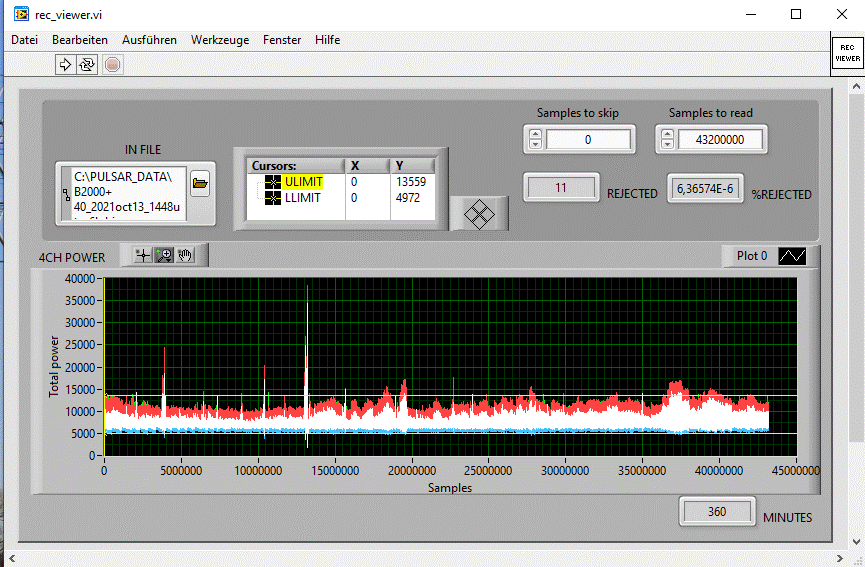Decrement Samples to skip value
Image resolution: width=865 pixels, height=567 pixels.
[x=535, y=144]
